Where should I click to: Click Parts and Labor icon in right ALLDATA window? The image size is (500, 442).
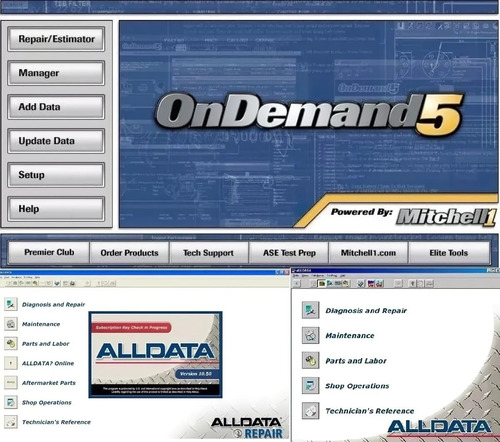311,360
